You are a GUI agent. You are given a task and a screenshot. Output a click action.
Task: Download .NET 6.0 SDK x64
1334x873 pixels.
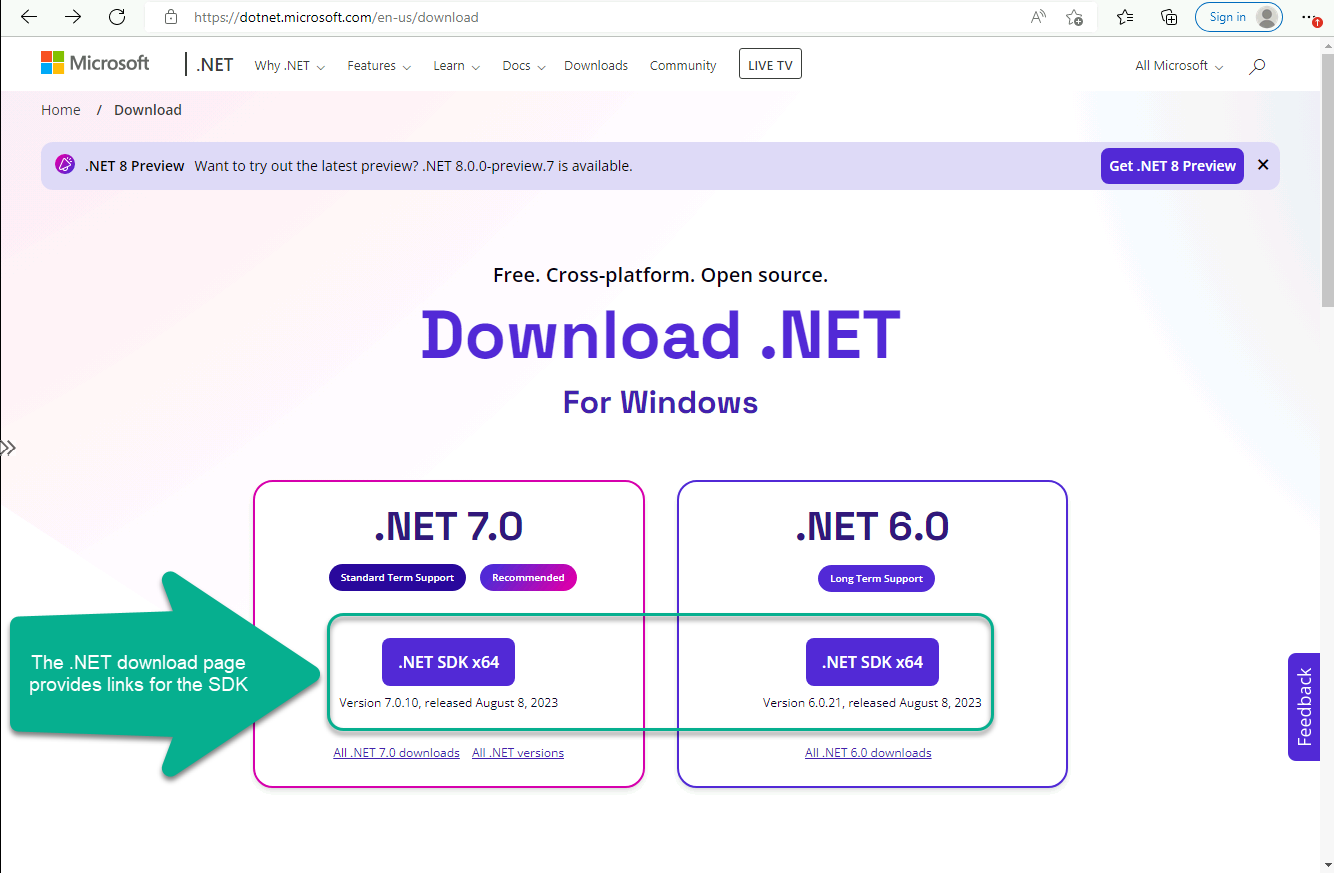(872, 662)
